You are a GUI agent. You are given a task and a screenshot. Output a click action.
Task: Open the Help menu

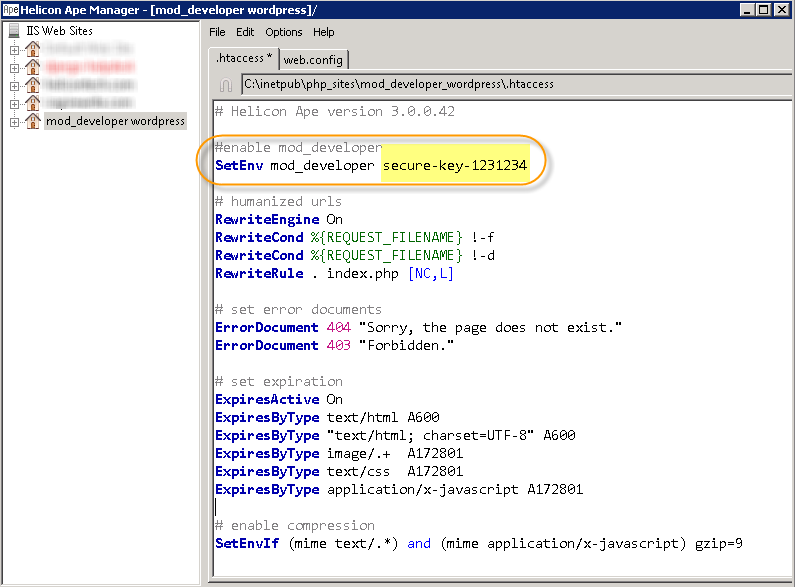pos(323,32)
